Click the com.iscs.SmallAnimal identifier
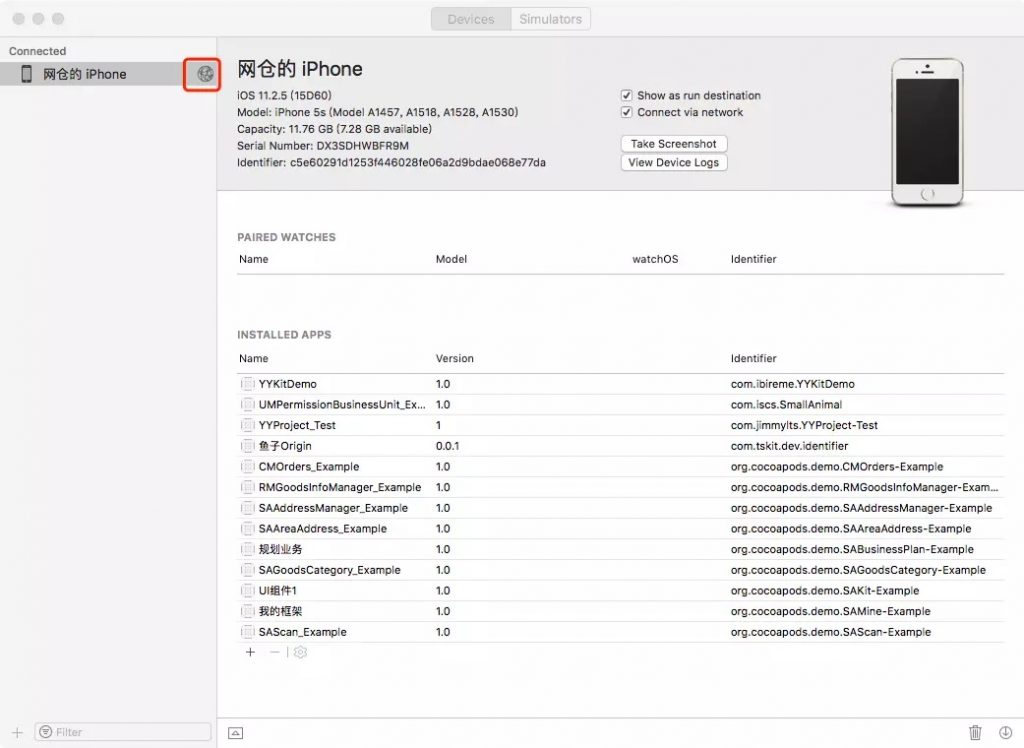 [x=786, y=404]
